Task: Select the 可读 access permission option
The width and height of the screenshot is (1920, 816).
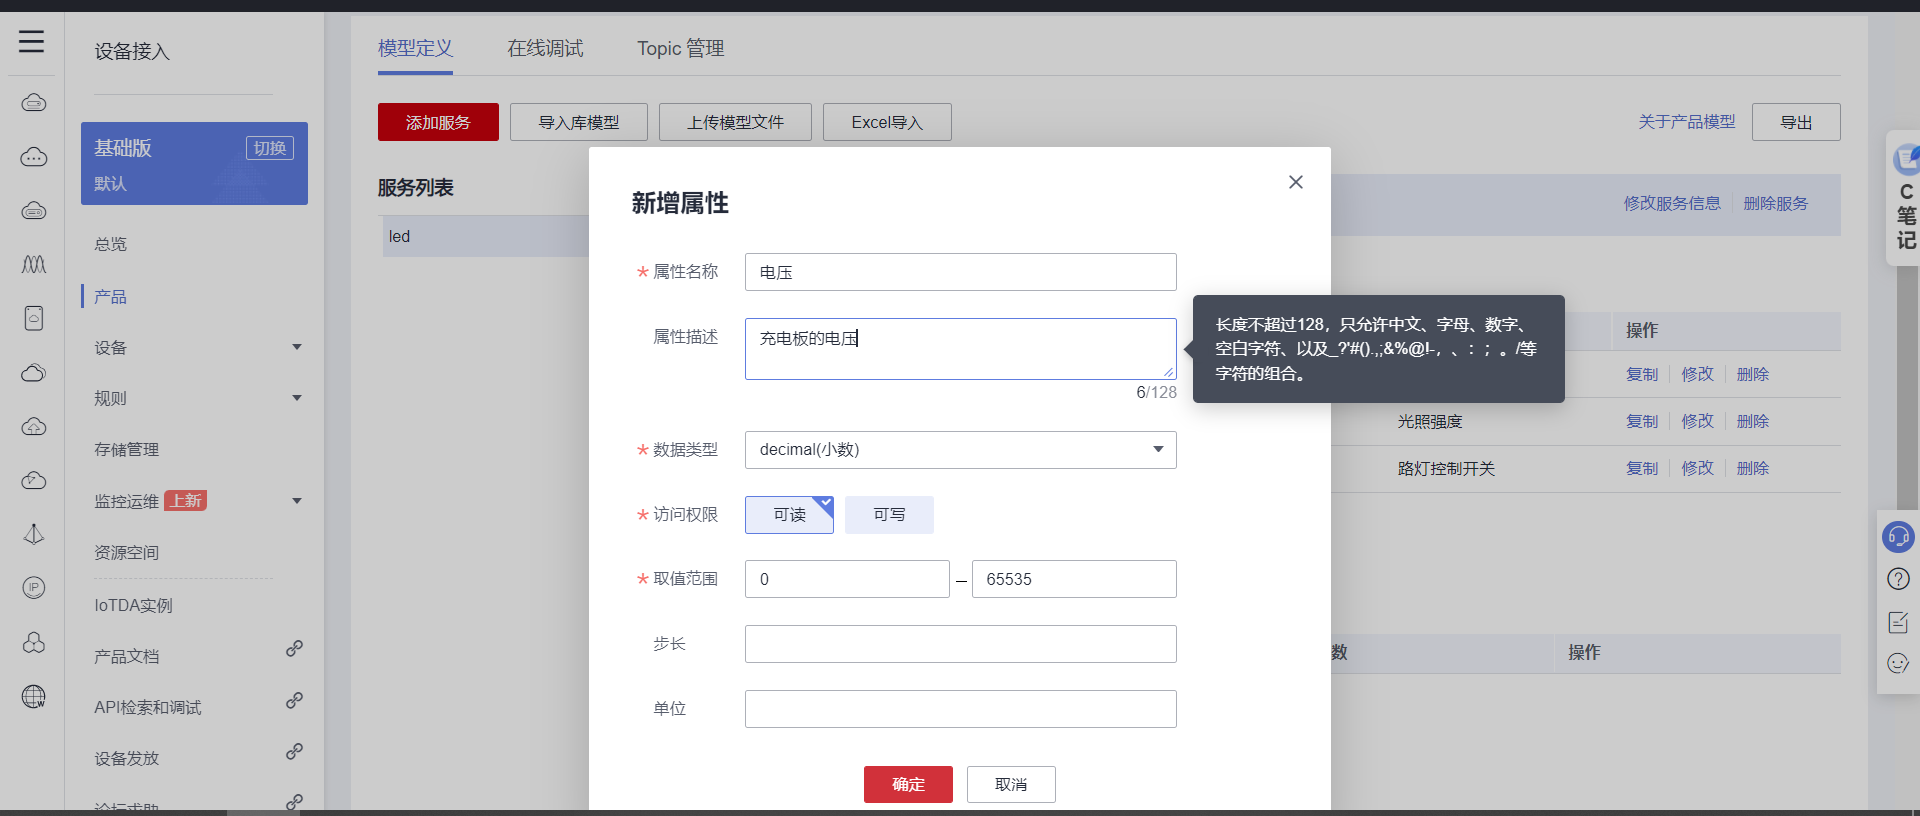Action: tap(789, 515)
